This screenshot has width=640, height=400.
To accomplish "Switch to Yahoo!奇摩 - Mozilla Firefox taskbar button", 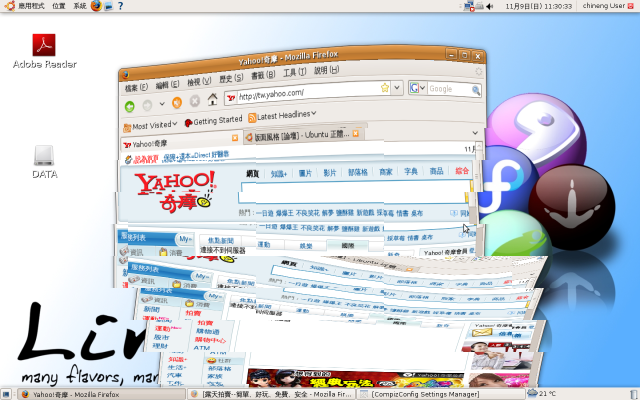I will coord(102,394).
